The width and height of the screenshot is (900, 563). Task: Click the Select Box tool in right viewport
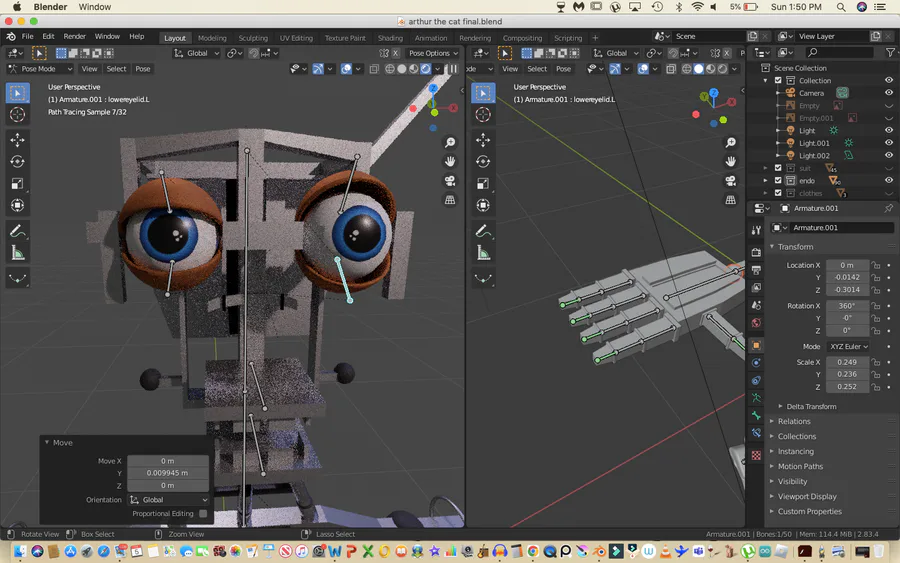pyautogui.click(x=483, y=93)
